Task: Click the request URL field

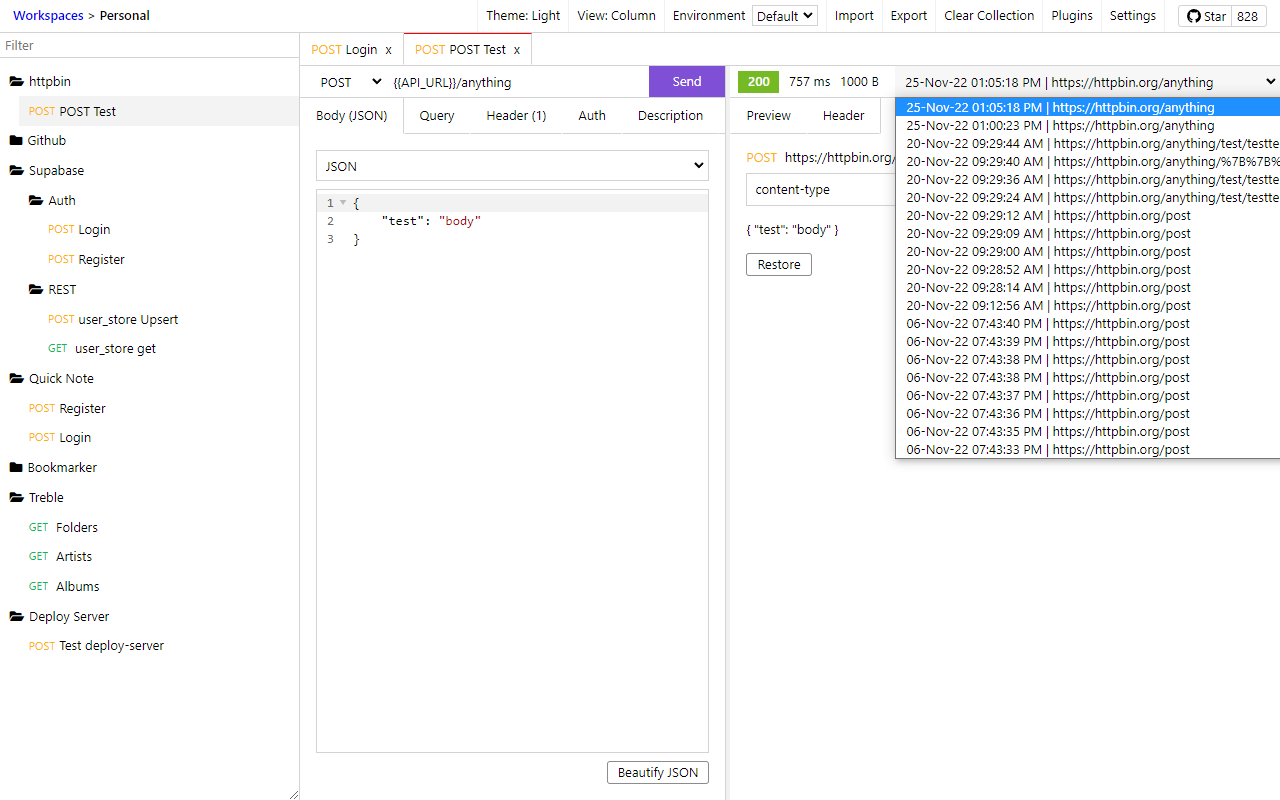Action: (517, 82)
